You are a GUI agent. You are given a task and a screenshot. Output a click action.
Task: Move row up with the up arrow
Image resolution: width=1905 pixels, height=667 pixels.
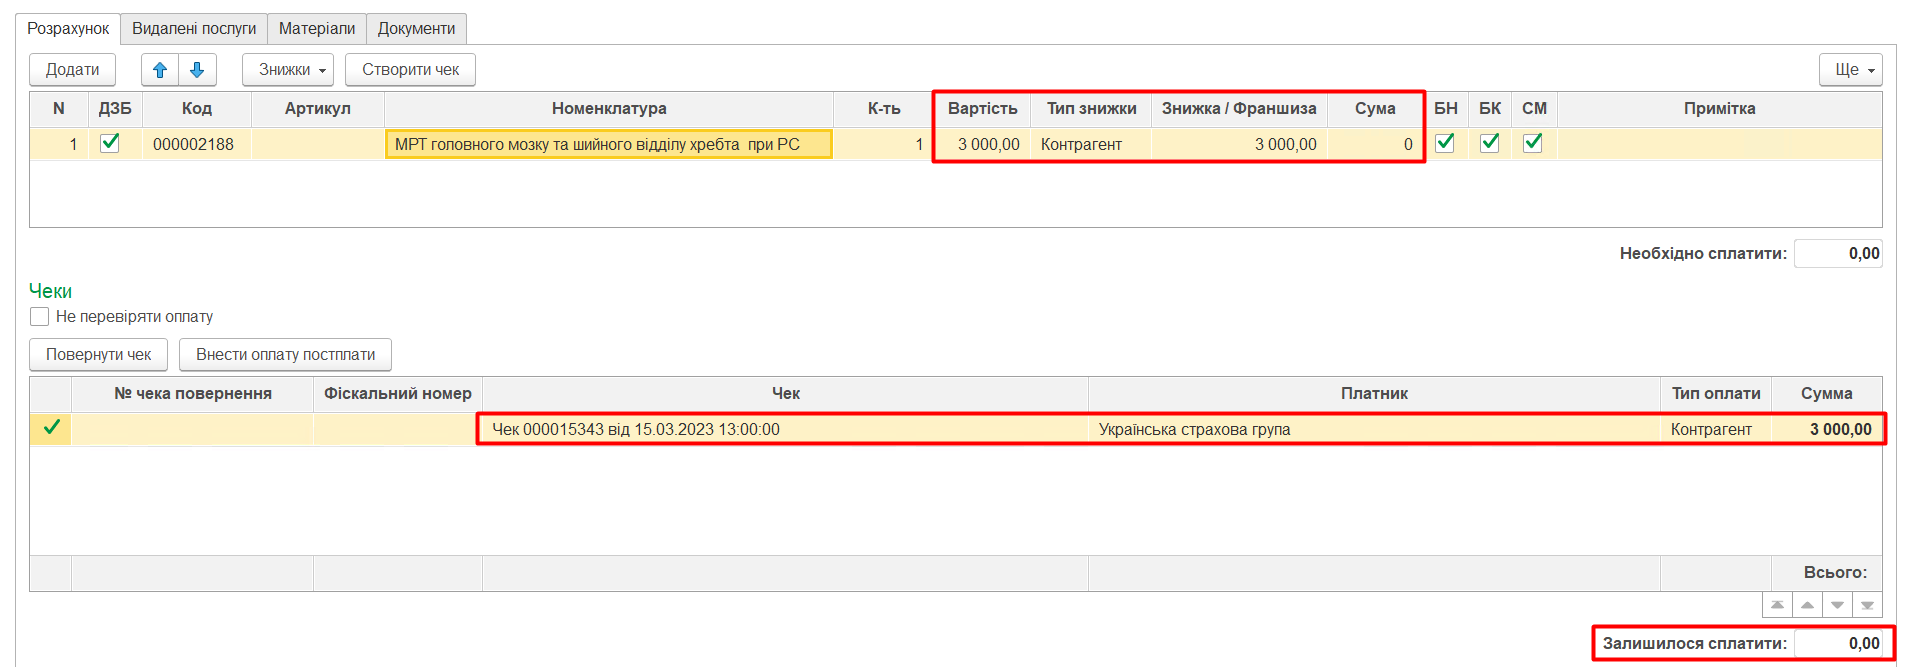160,70
